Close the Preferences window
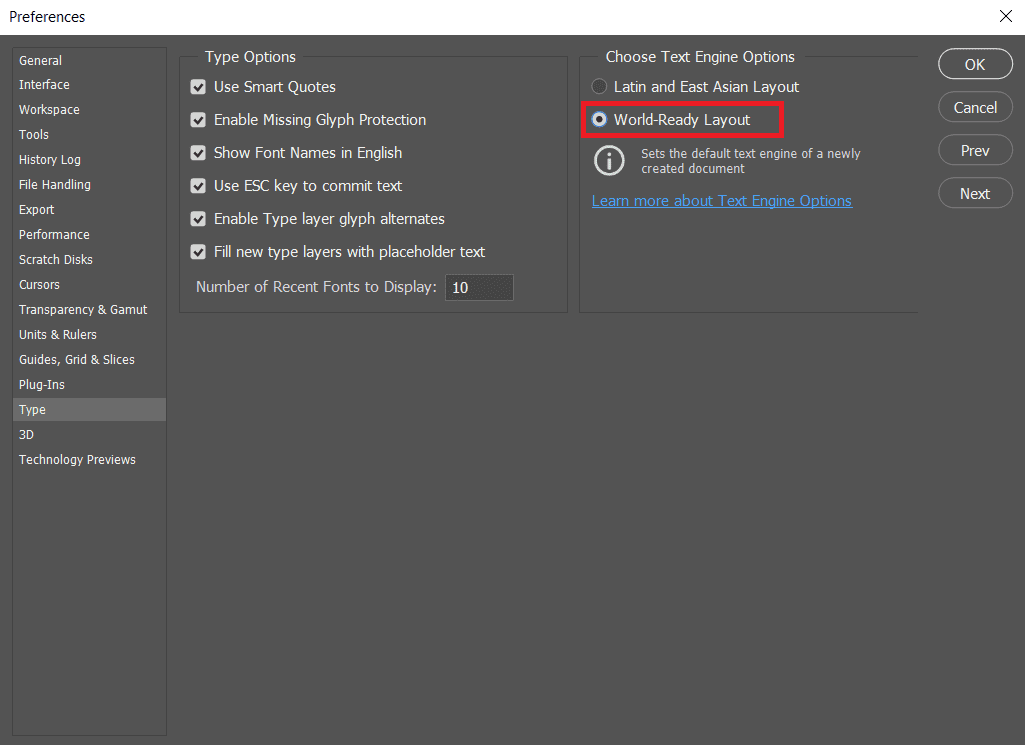 click(1006, 16)
